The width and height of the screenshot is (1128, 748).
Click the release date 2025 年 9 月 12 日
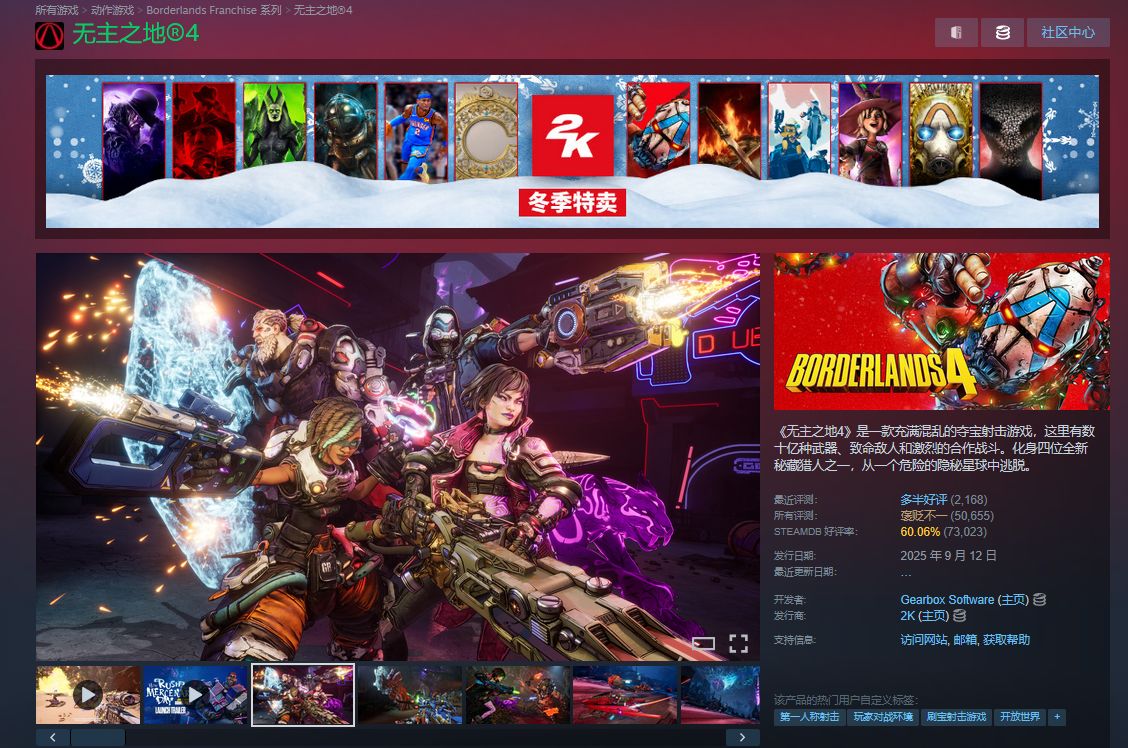[948, 555]
